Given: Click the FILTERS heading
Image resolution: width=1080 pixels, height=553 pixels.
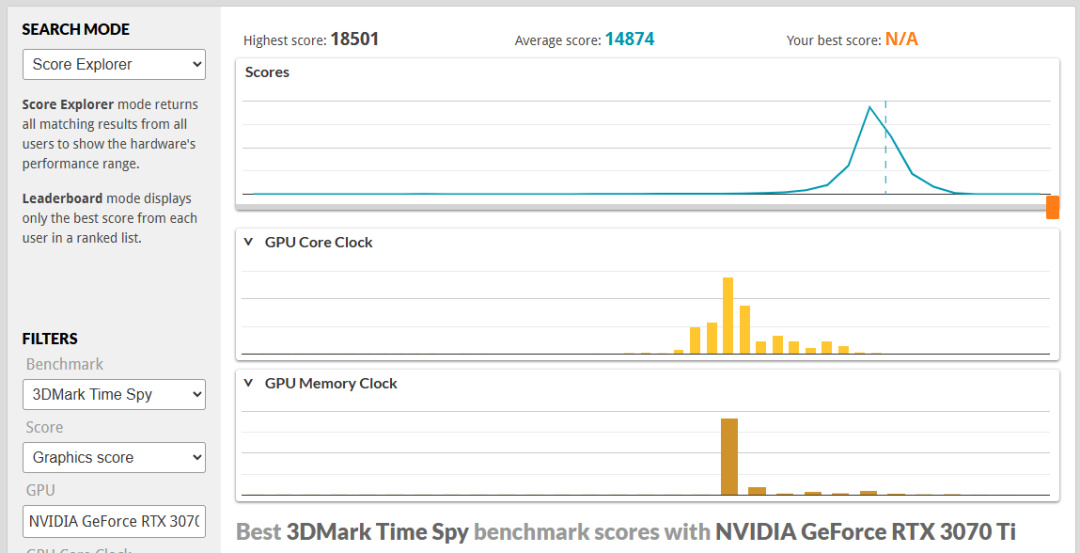Looking at the screenshot, I should (50, 339).
